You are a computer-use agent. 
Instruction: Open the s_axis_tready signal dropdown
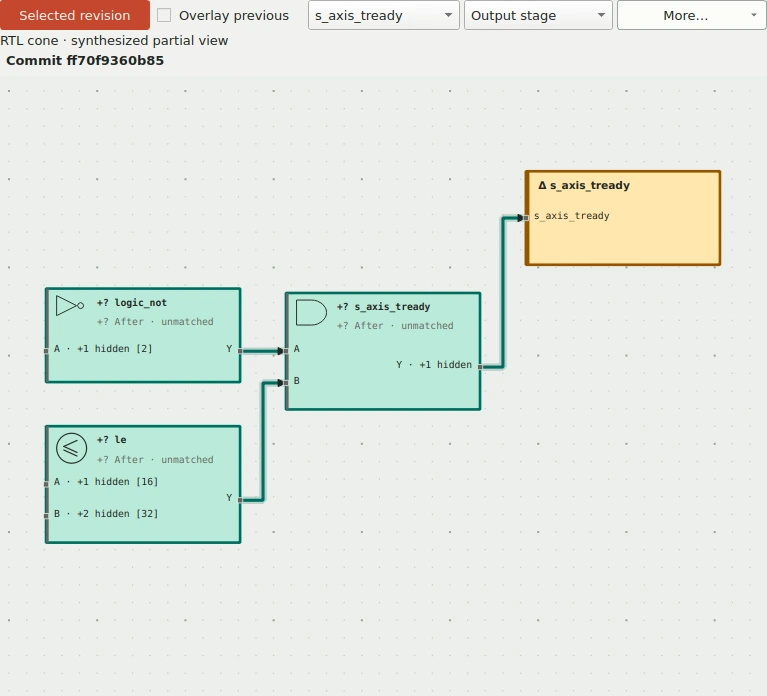click(384, 15)
